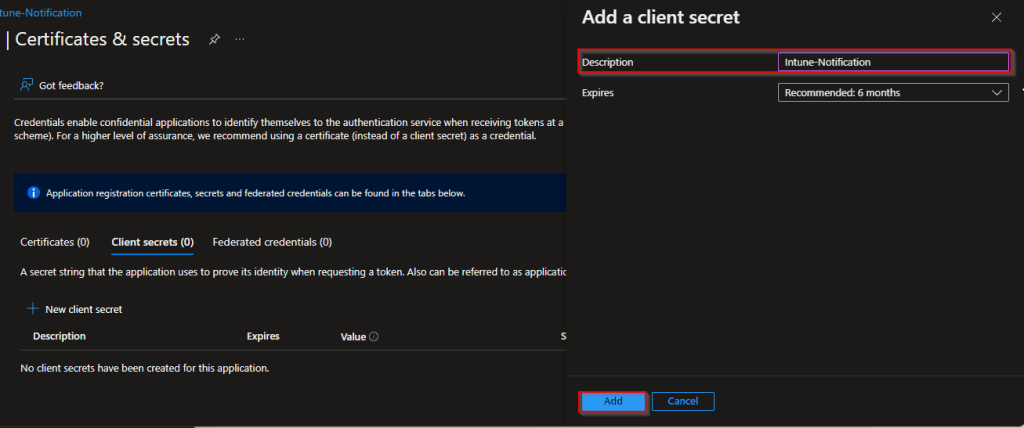
Task: Click the Expires column header in table
Action: (x=263, y=337)
